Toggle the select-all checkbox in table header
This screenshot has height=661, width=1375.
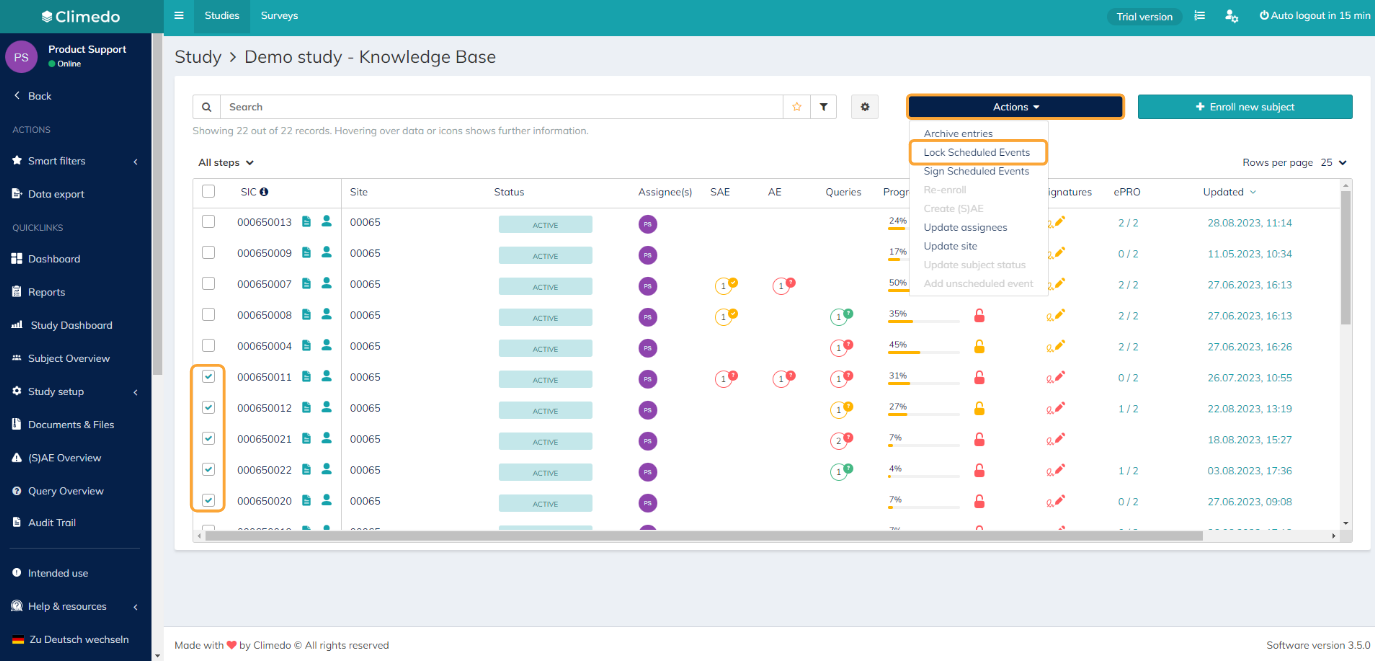208,192
